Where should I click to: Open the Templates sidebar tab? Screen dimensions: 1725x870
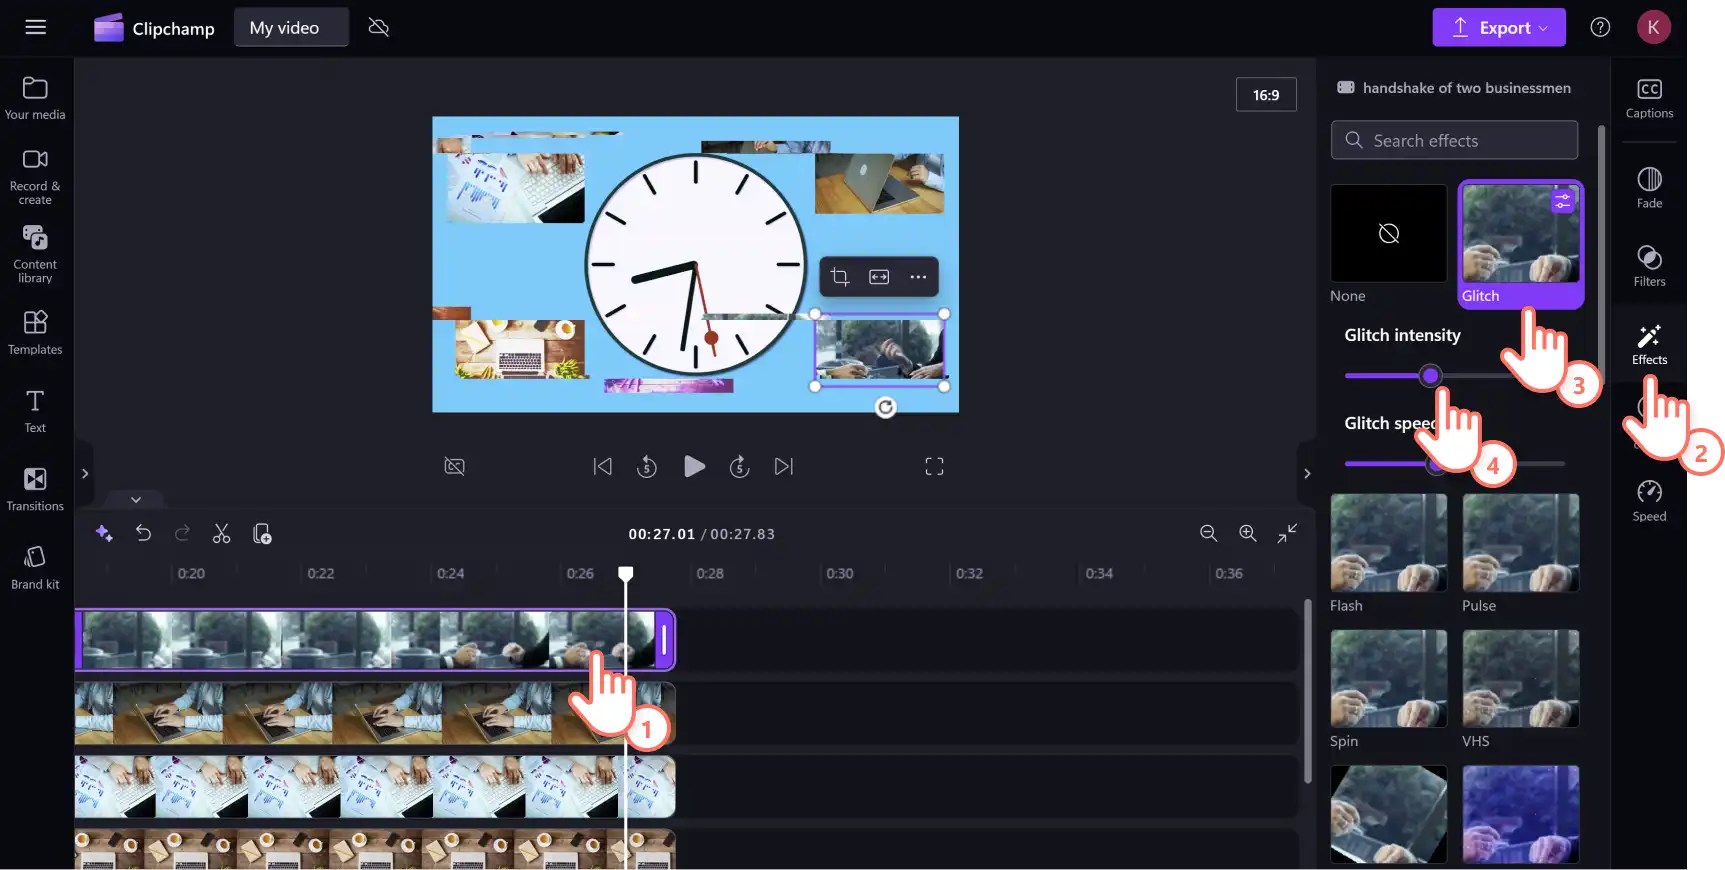35,332
